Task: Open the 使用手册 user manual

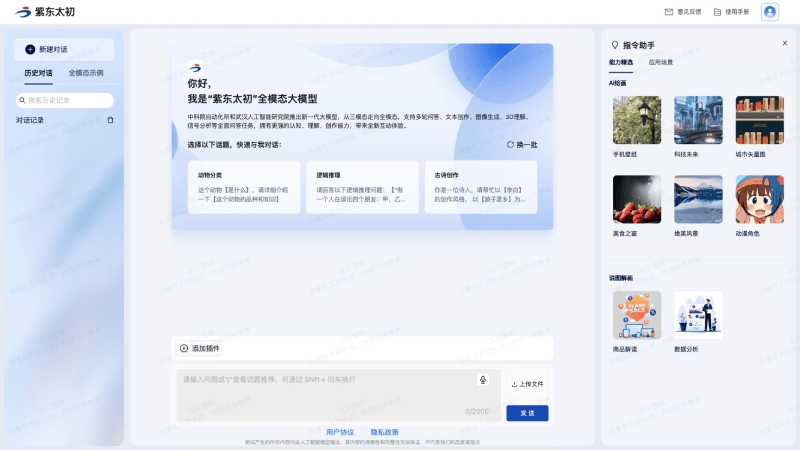Action: coord(731,12)
